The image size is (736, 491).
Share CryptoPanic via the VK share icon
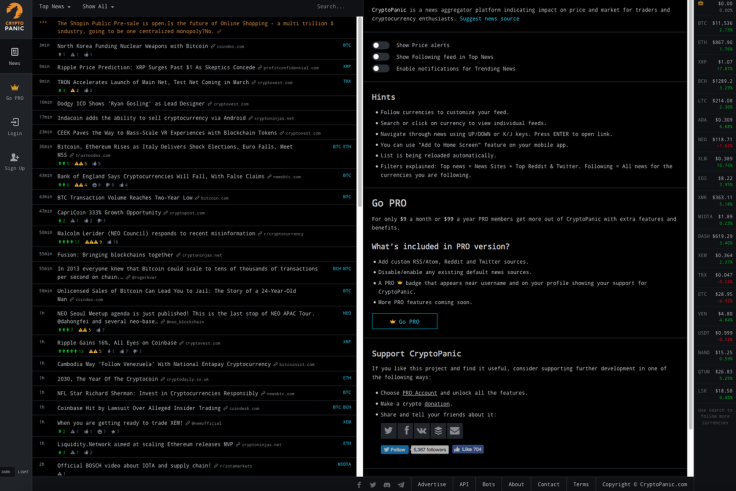point(422,430)
